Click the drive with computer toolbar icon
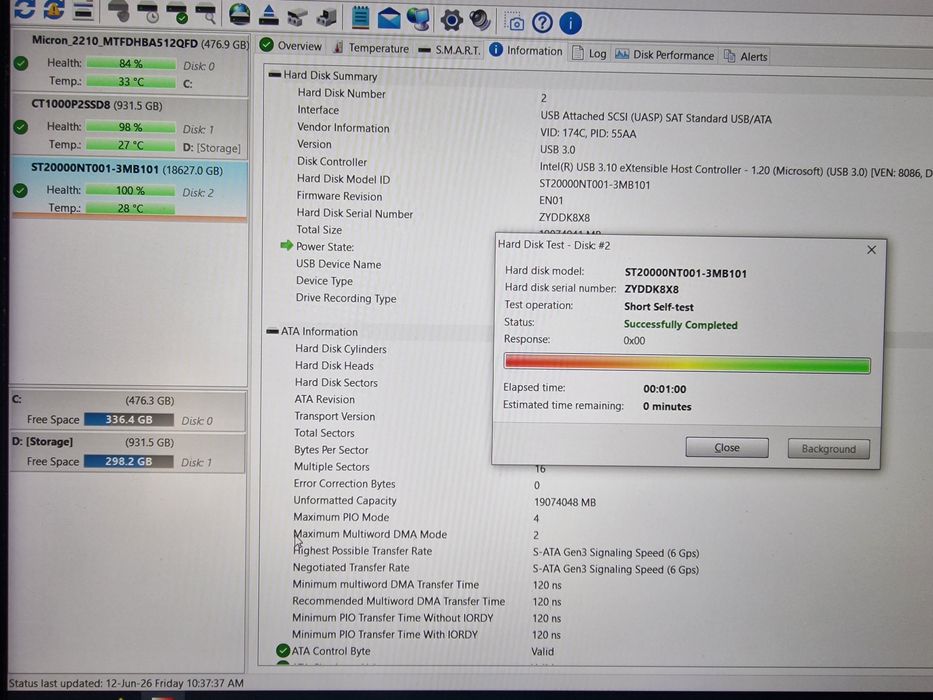This screenshot has height=700, width=933. (326, 16)
